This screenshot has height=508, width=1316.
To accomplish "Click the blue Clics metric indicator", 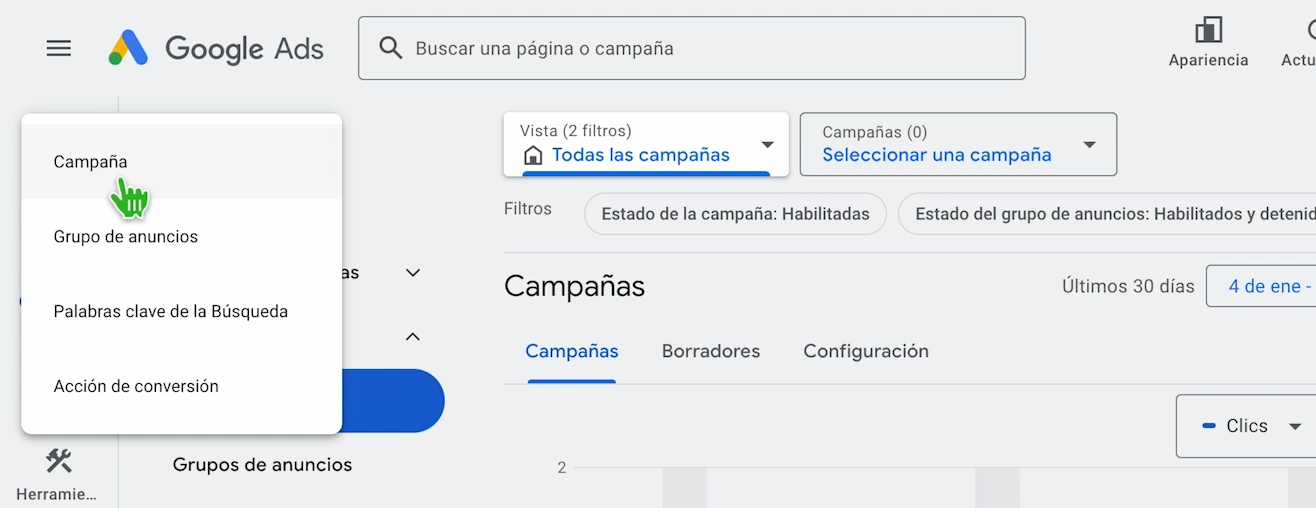I will (x=1208, y=426).
